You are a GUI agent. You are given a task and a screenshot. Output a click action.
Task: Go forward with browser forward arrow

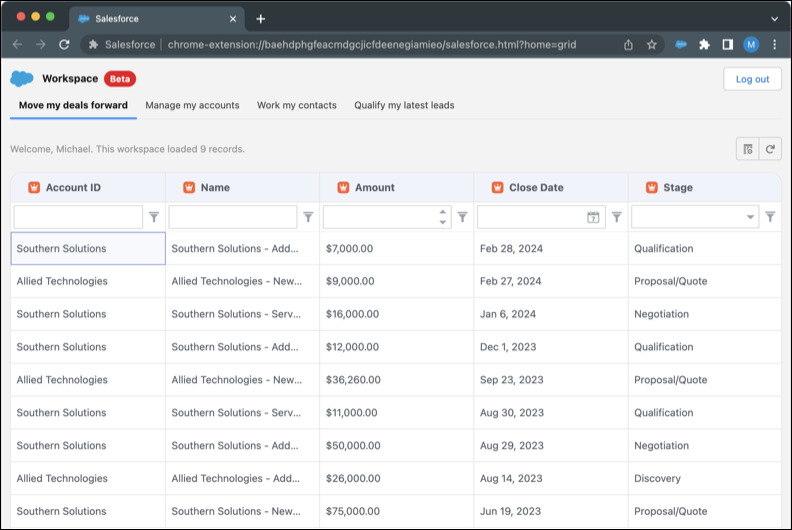point(40,44)
